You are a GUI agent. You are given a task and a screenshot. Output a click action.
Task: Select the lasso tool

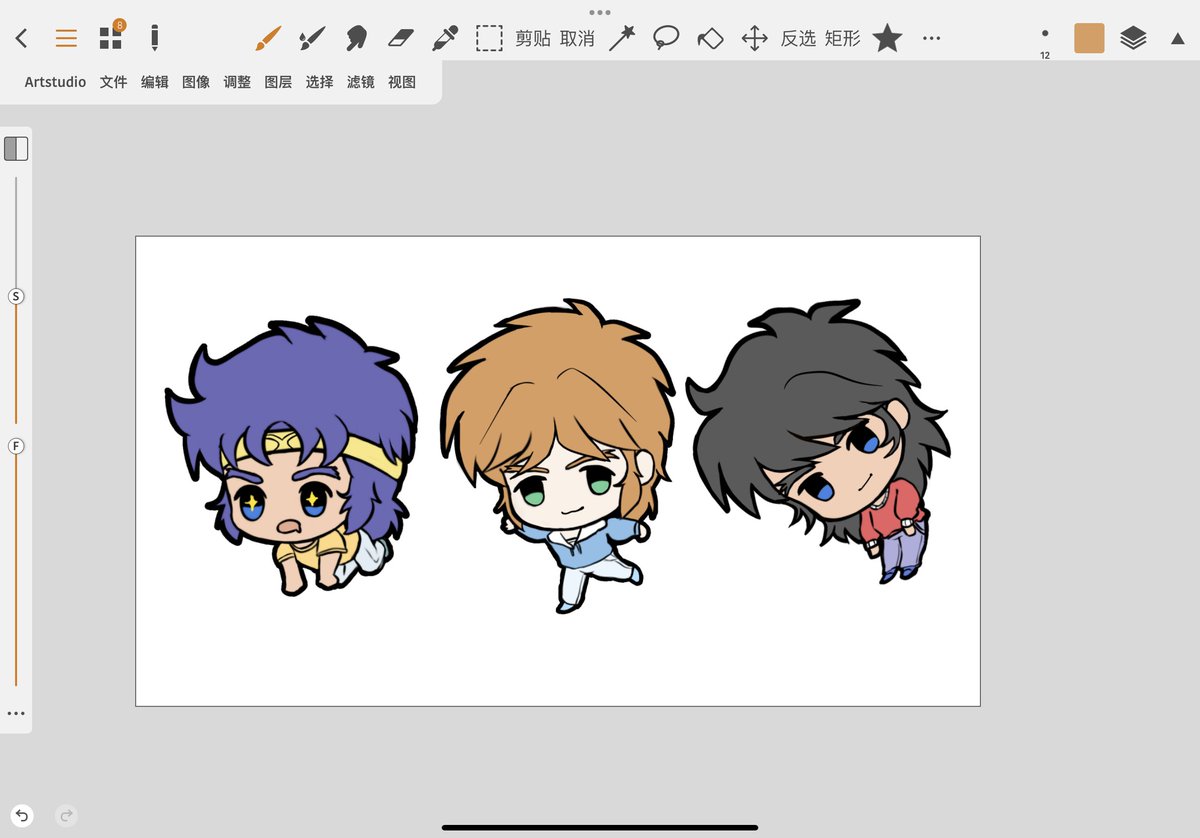tap(666, 38)
